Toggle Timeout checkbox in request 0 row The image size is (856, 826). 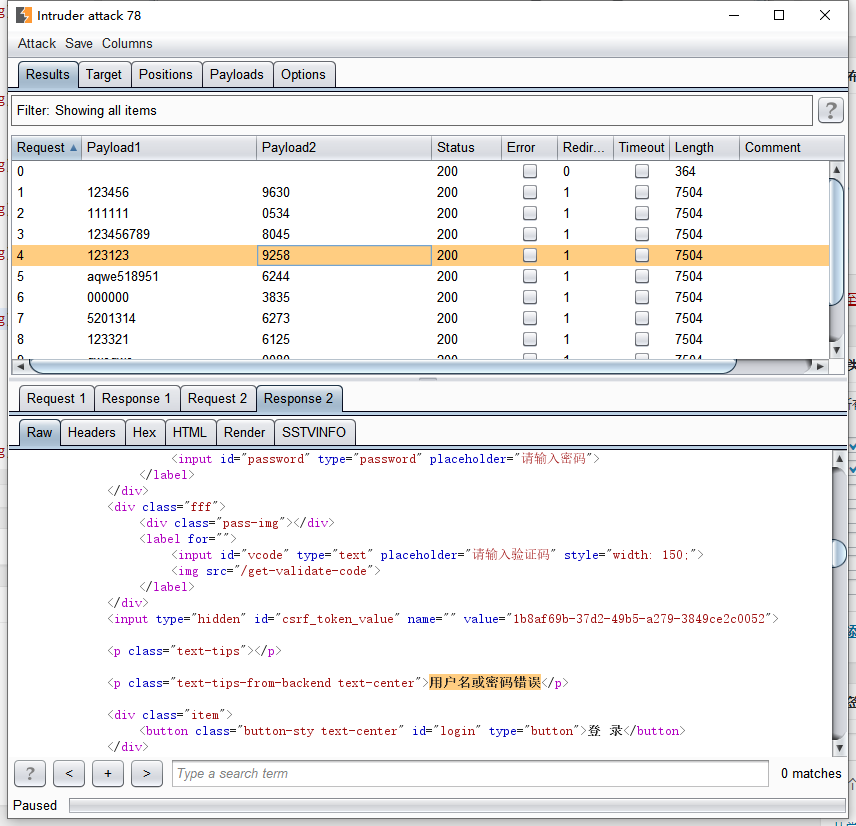pyautogui.click(x=642, y=171)
